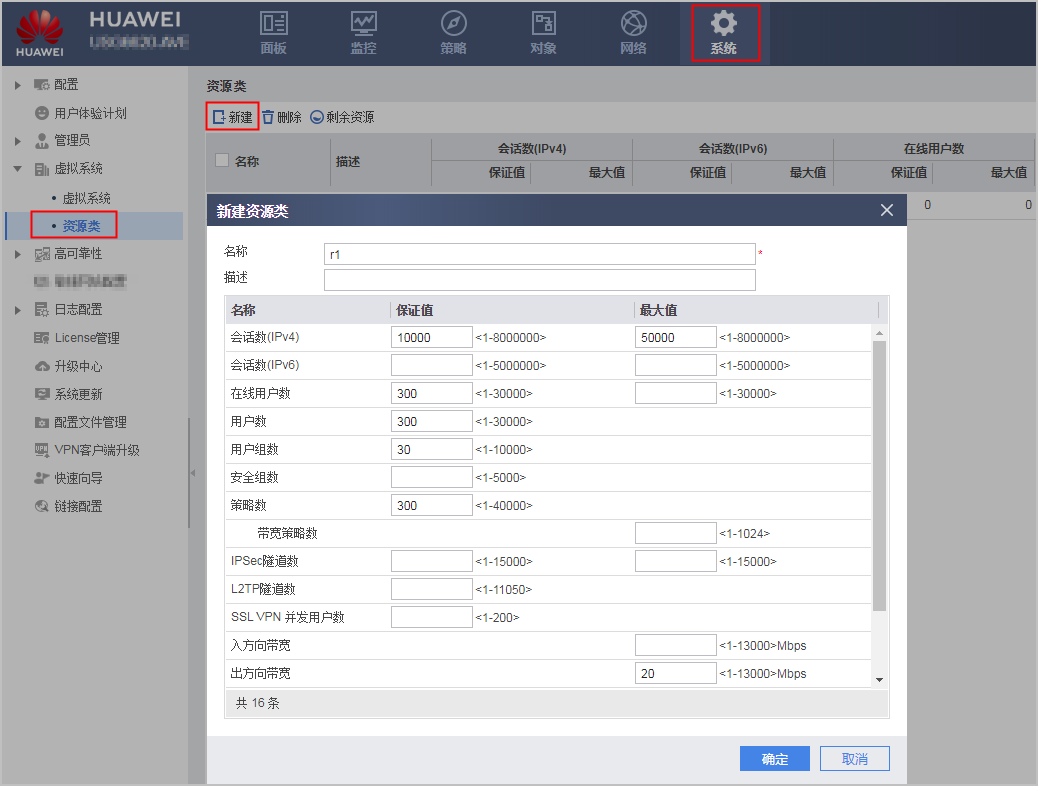Viewport: 1038px width, 786px height.
Task: Focus SSL VPN 并发用户数 field
Action: tap(432, 617)
